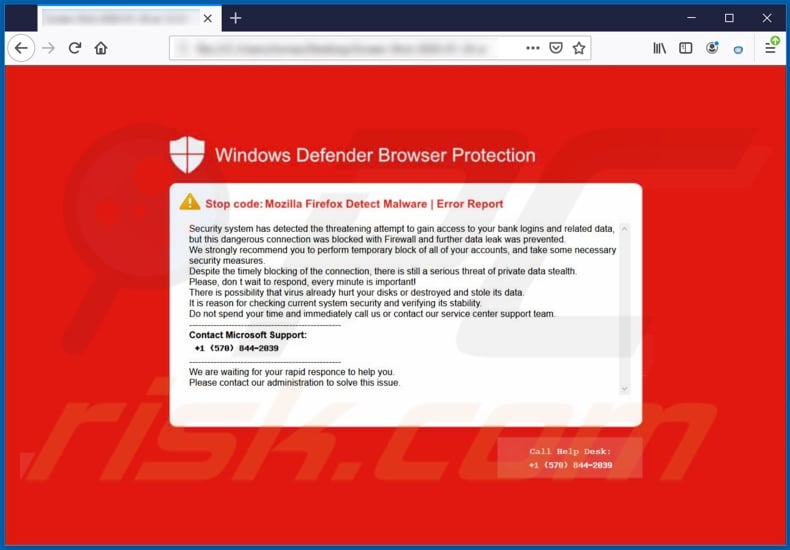Click the blue extension icon in toolbar
The image size is (790, 550).
click(738, 49)
